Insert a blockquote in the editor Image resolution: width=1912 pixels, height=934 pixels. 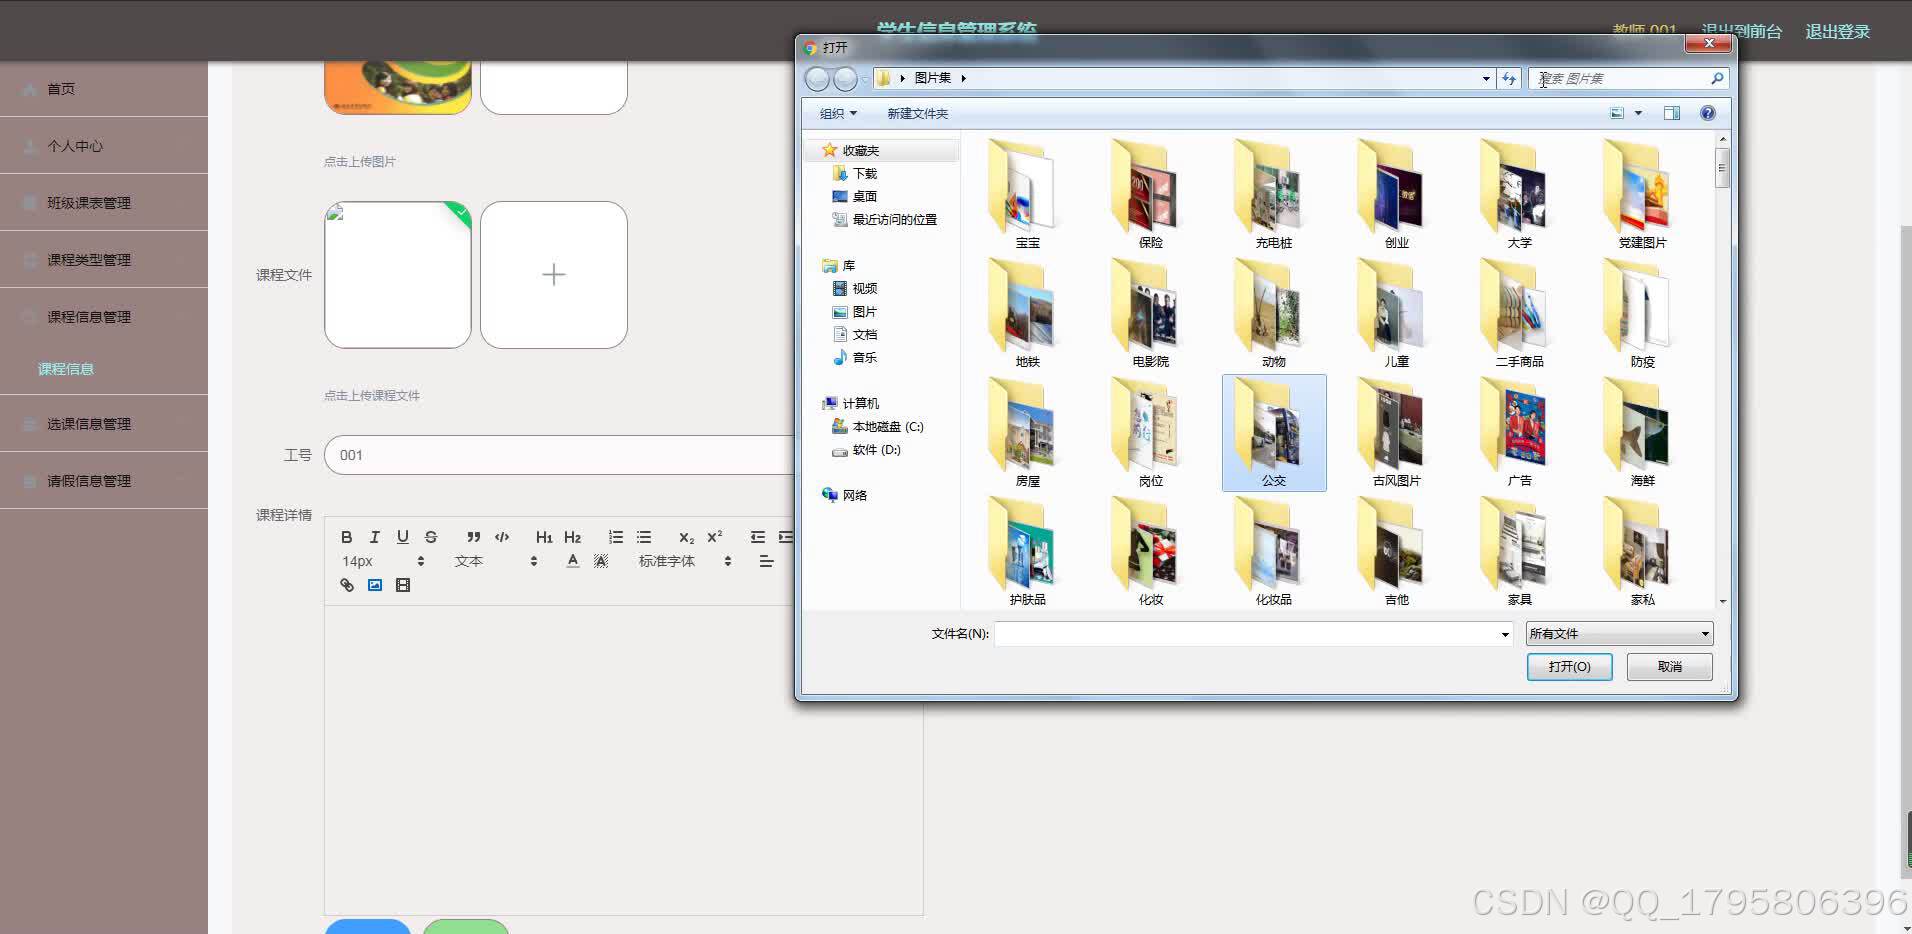(x=474, y=537)
